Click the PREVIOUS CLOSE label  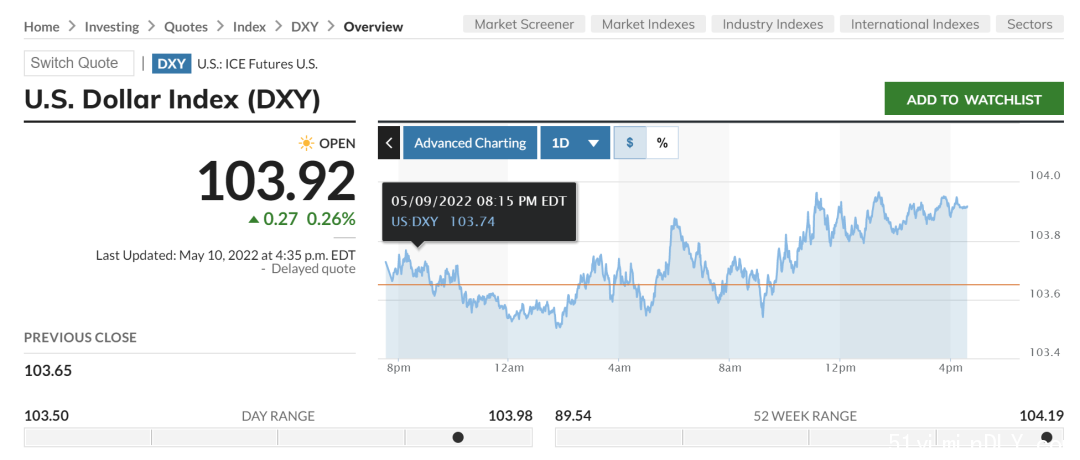point(81,337)
